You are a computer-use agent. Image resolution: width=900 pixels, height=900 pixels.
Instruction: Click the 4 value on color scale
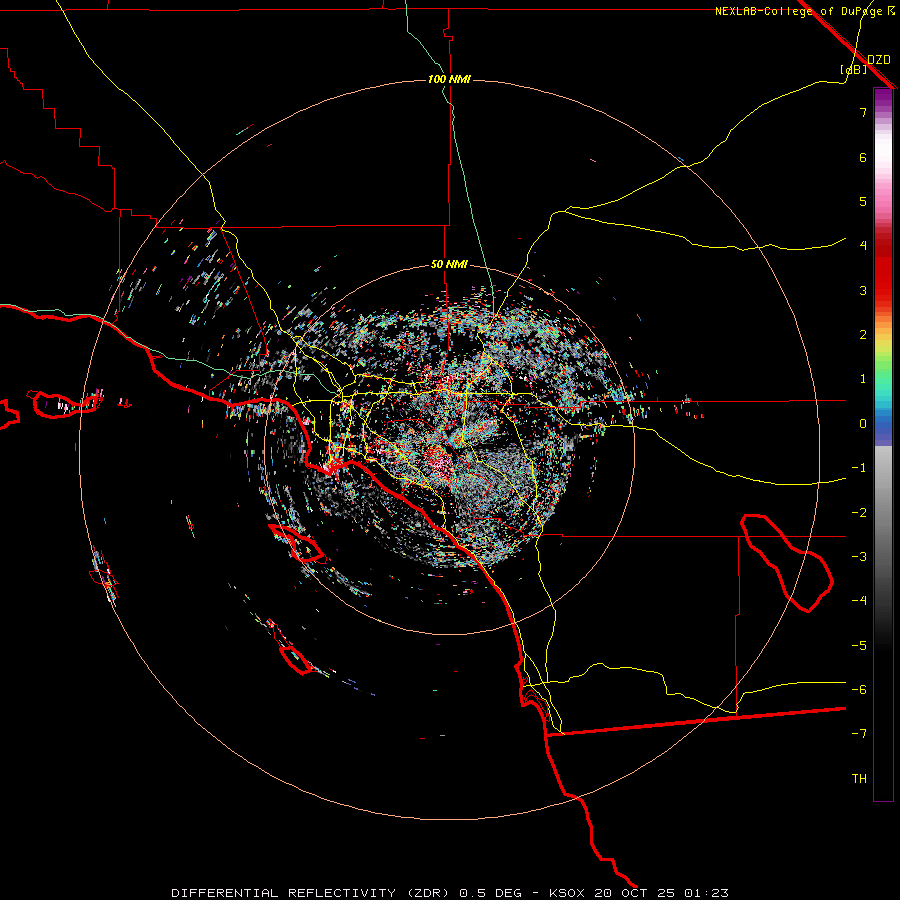coord(863,245)
